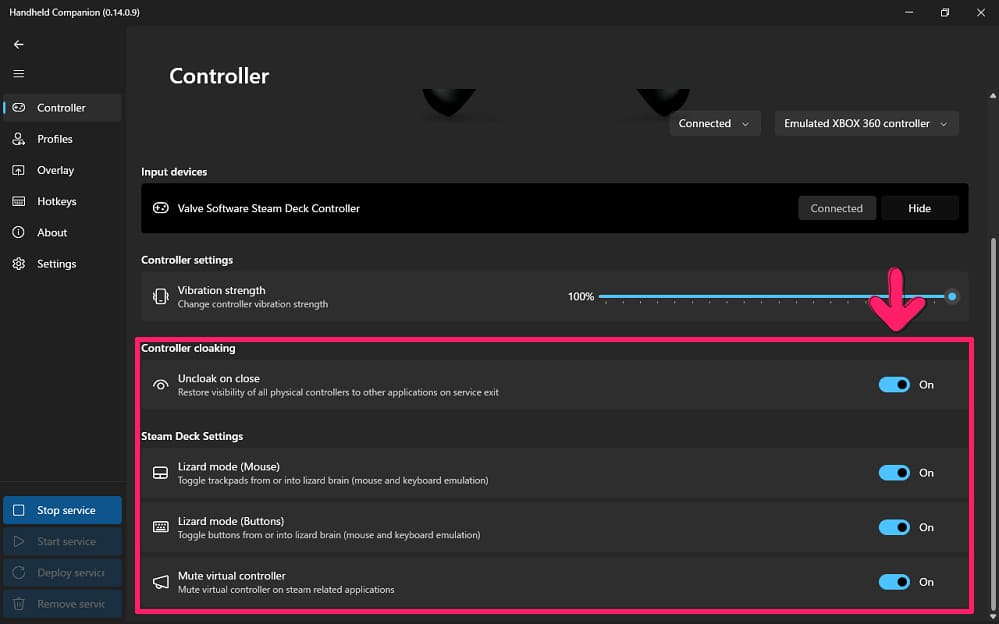
Task: Click the Remove service trash icon
Action: point(18,604)
